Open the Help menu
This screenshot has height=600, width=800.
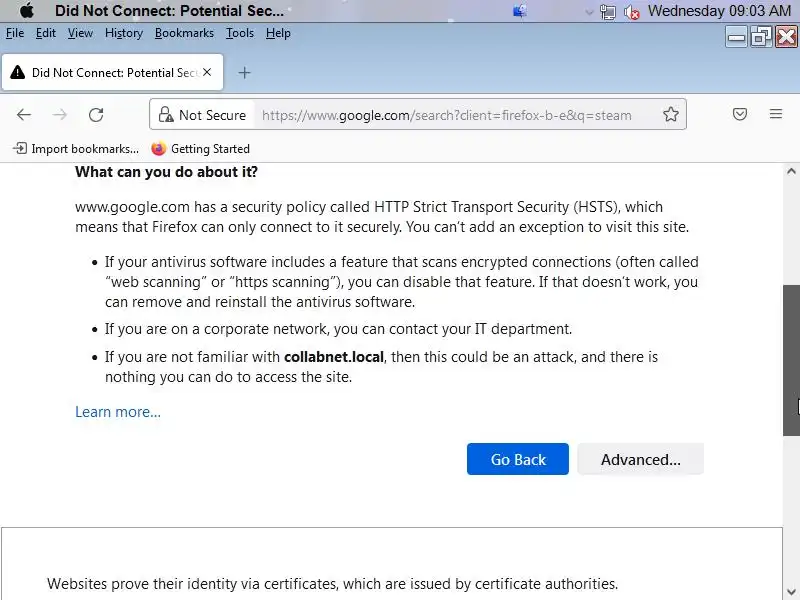(x=278, y=33)
